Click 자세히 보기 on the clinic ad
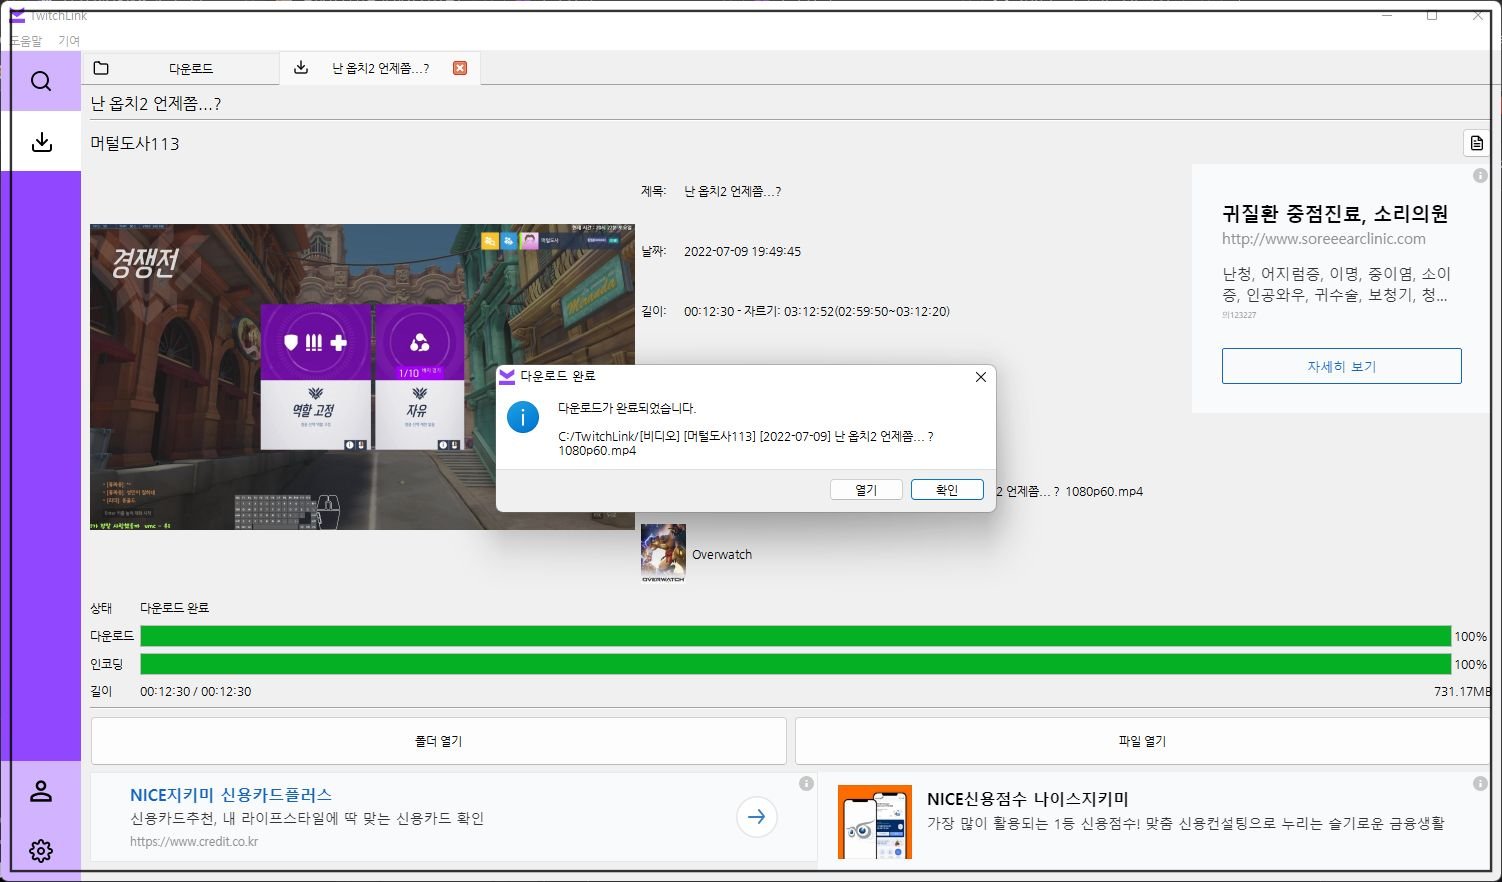 pos(1341,366)
